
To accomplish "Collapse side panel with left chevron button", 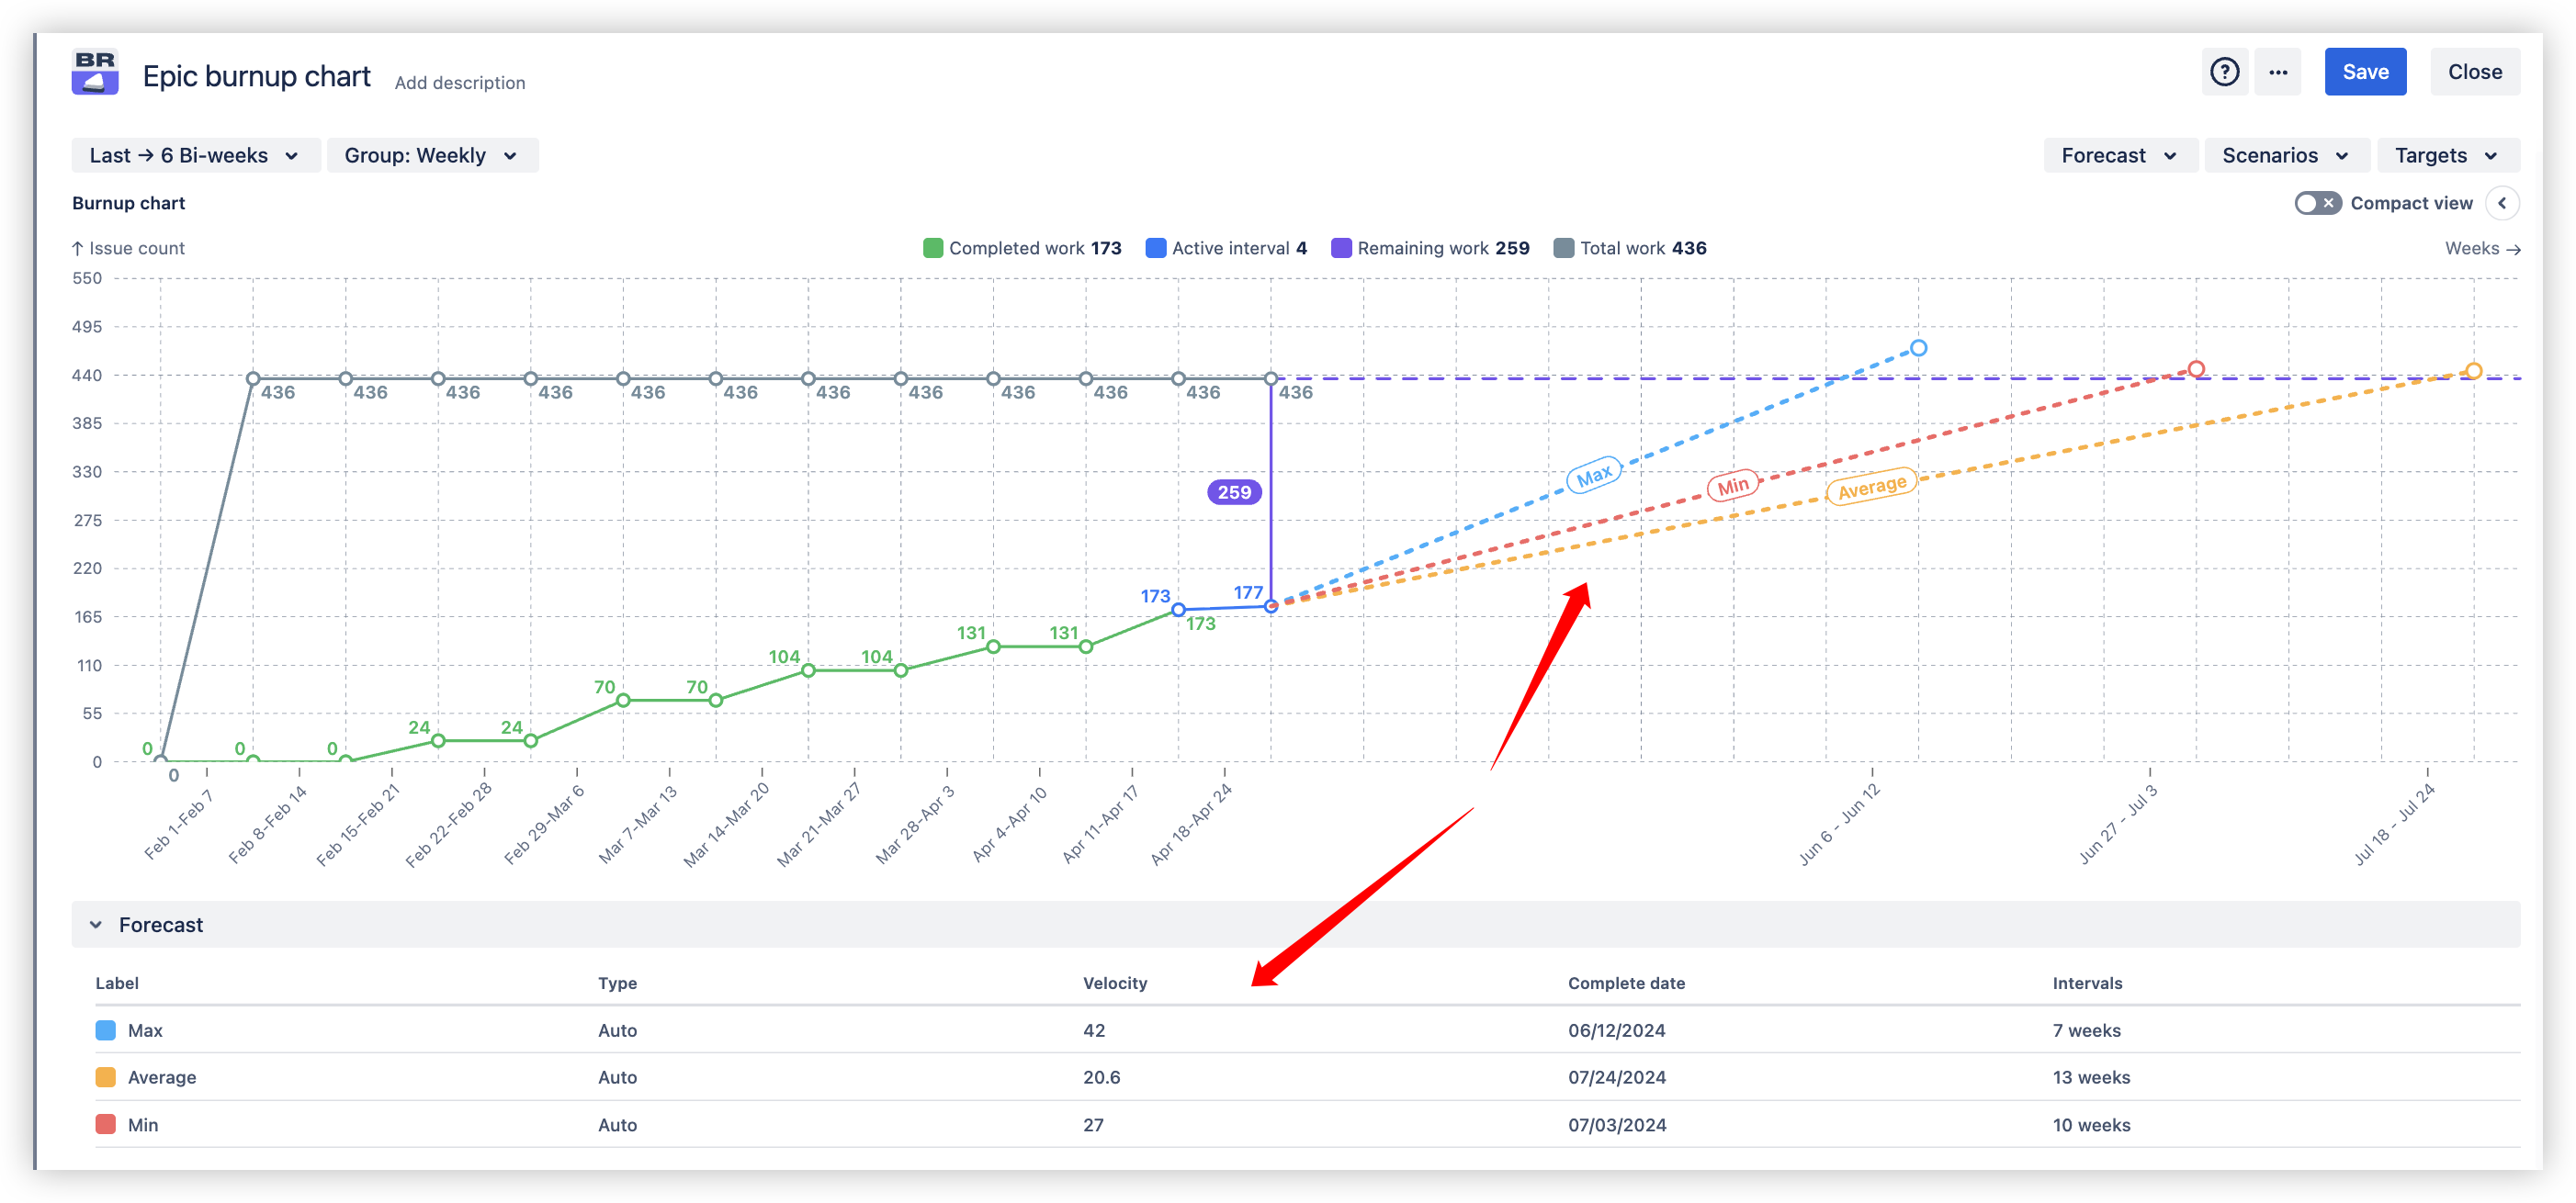I will [2502, 203].
